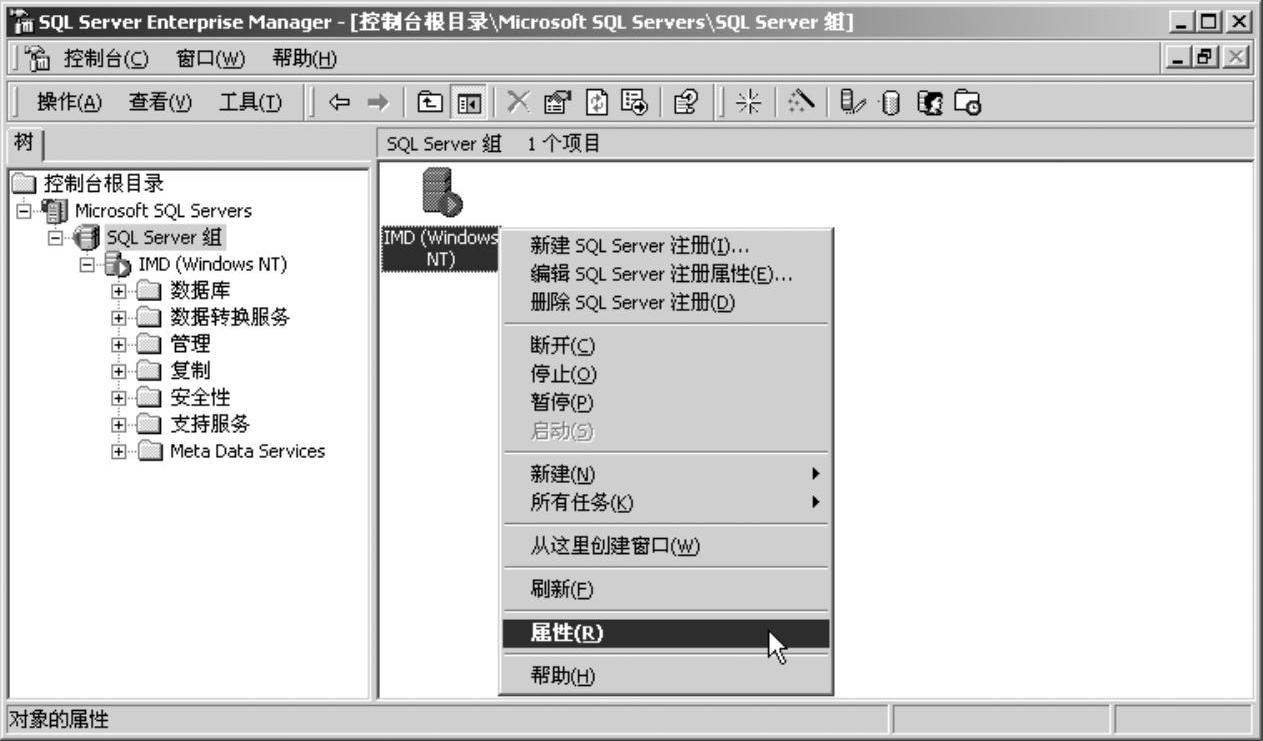Click the IMD (Windows NT) tree server icon

point(119,265)
